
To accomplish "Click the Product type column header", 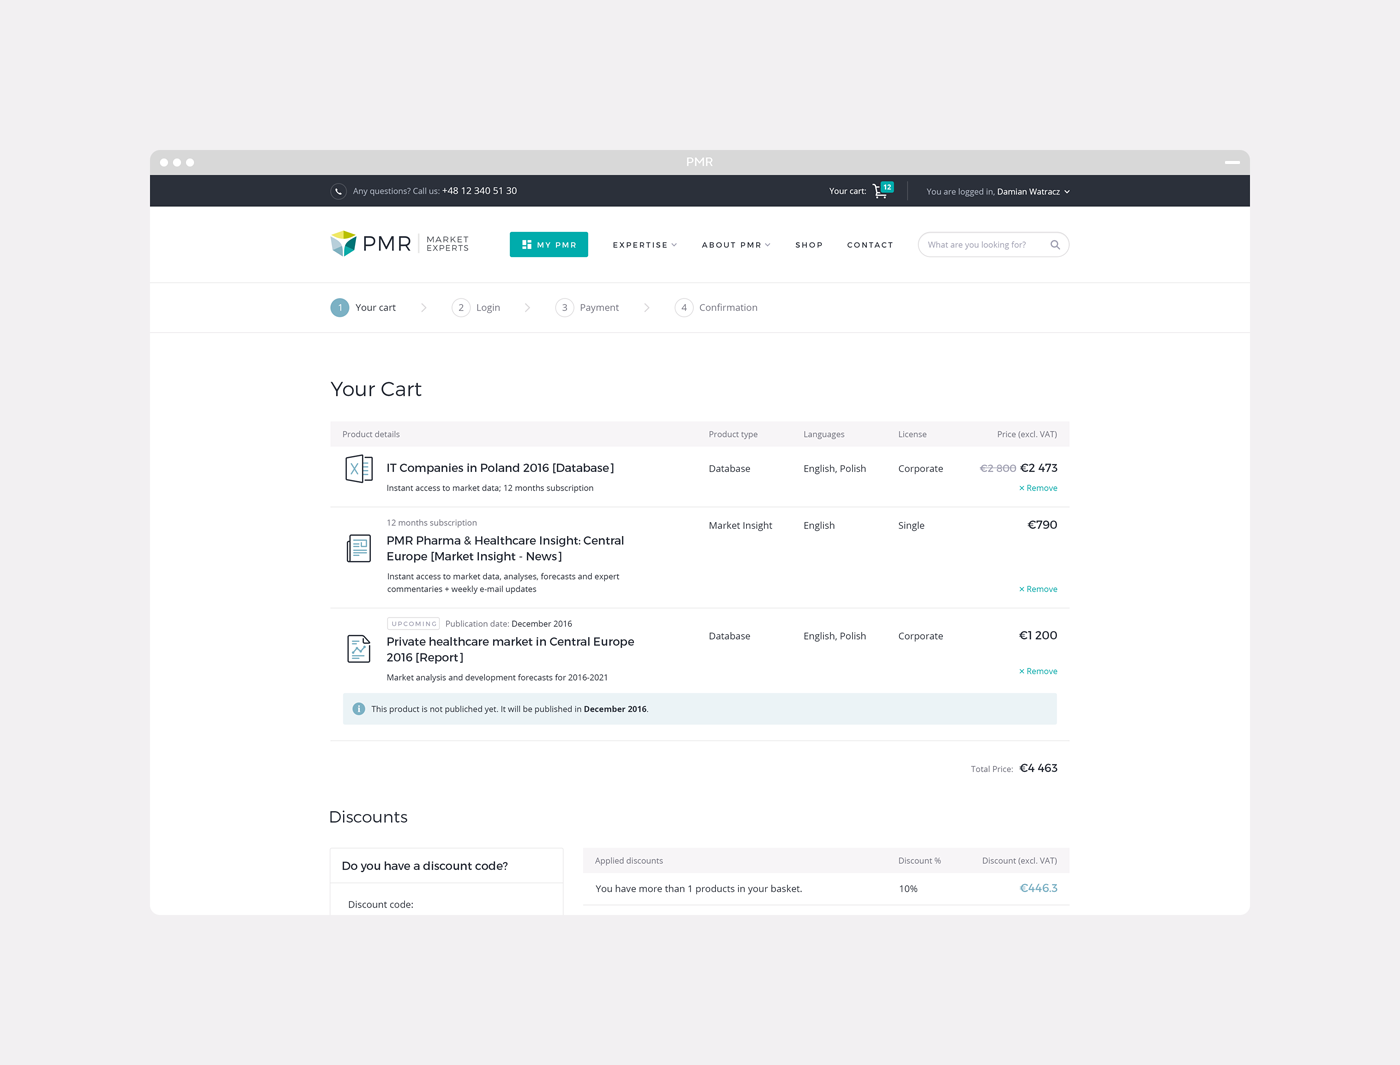I will pos(733,435).
